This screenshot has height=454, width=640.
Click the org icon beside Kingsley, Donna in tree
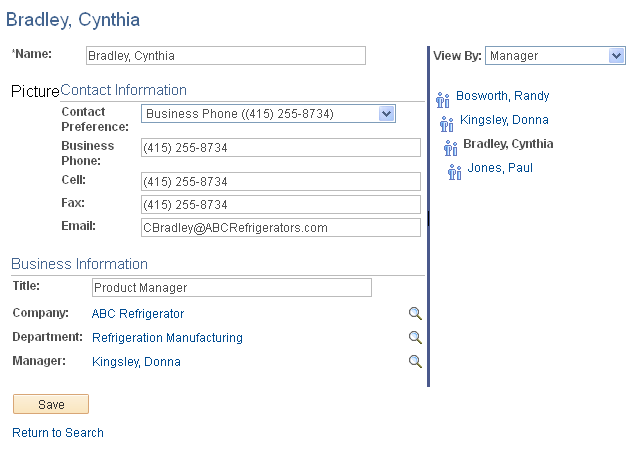click(447, 123)
